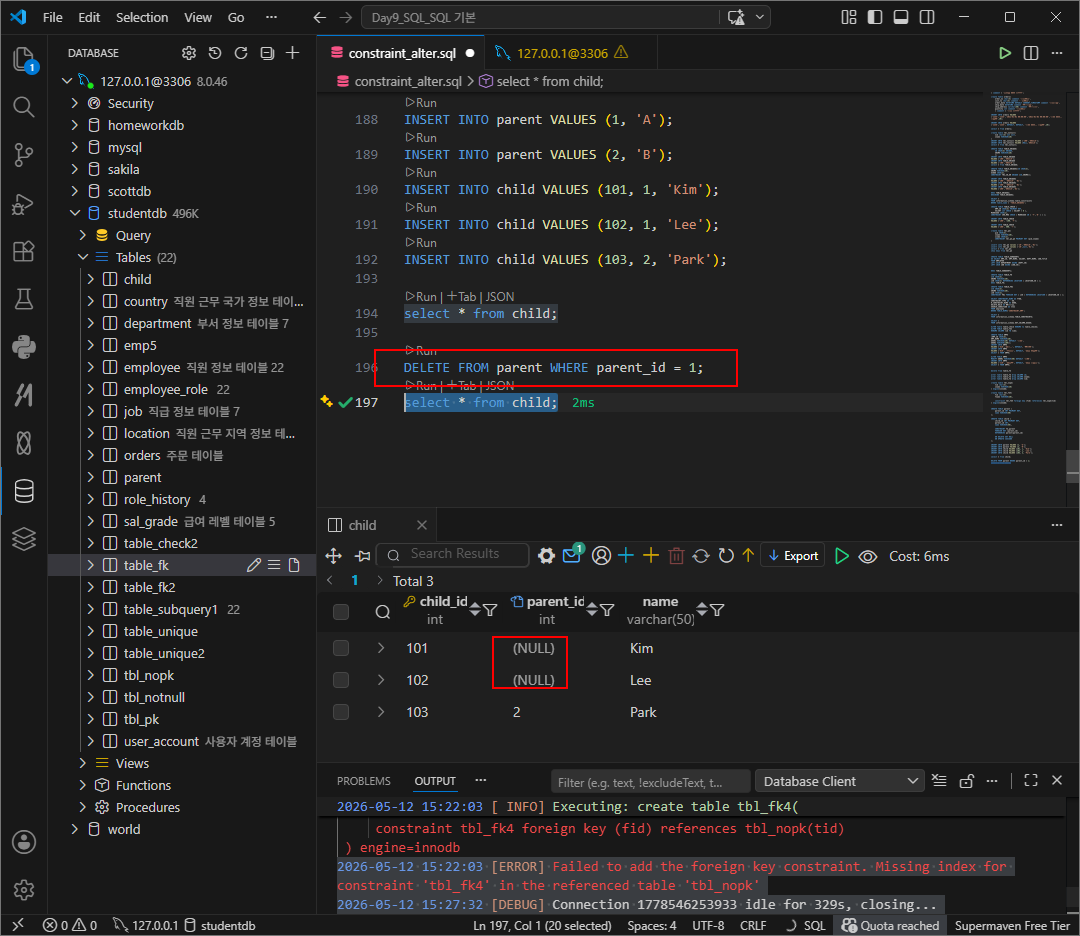The height and width of the screenshot is (936, 1080).
Task: Toggle the secondary side bar layout
Action: coord(927,17)
